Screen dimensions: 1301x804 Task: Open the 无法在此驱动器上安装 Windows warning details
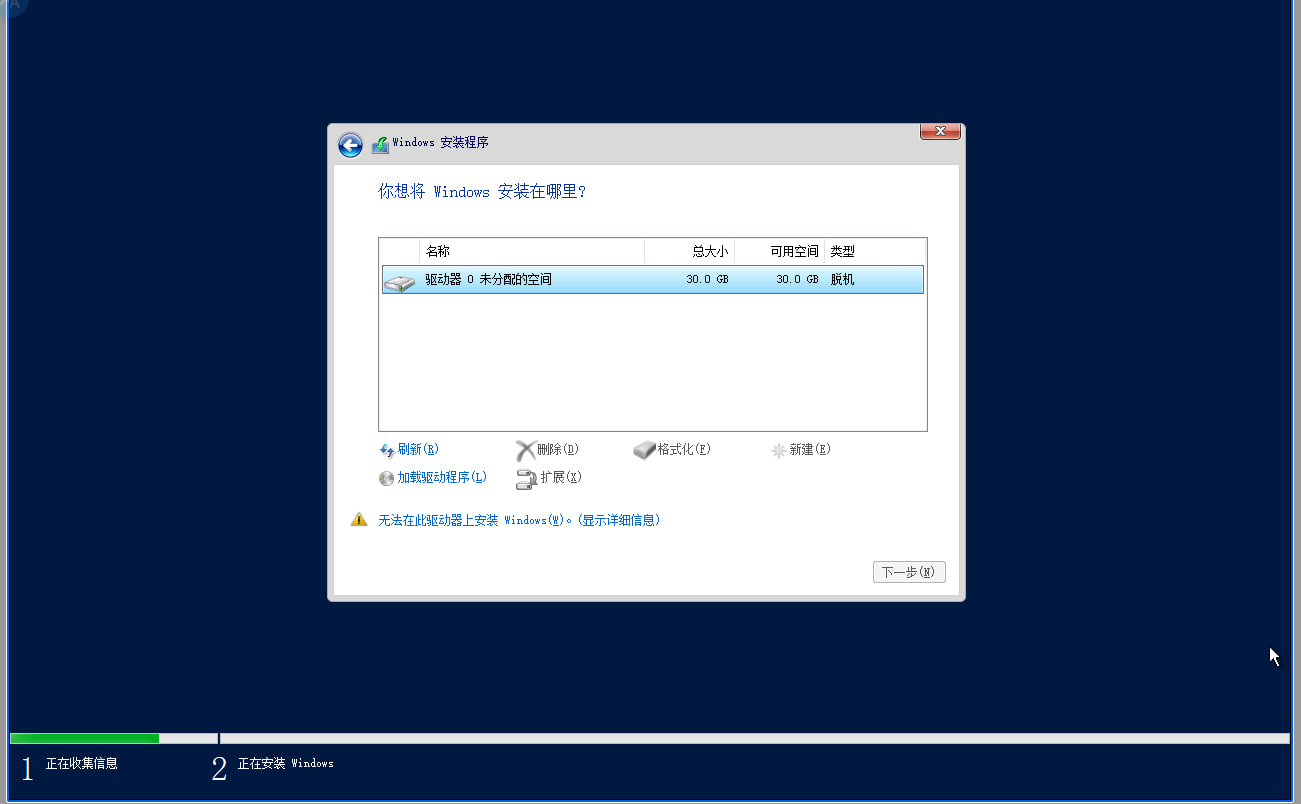[519, 520]
